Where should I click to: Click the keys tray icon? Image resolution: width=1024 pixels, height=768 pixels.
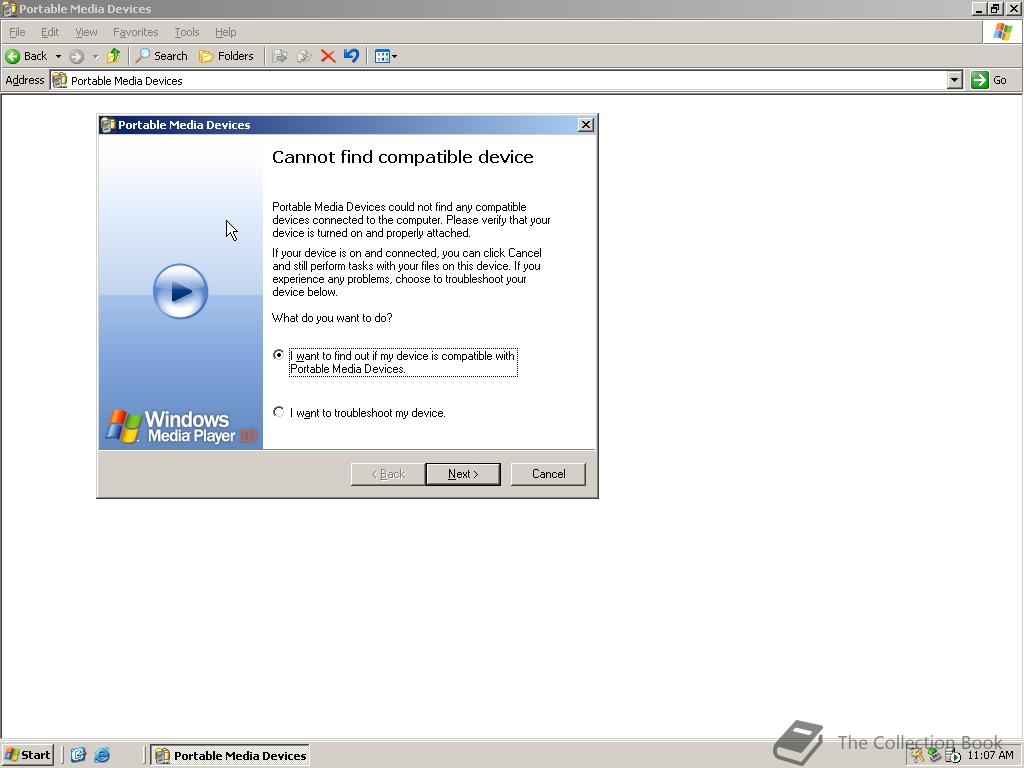pos(918,756)
